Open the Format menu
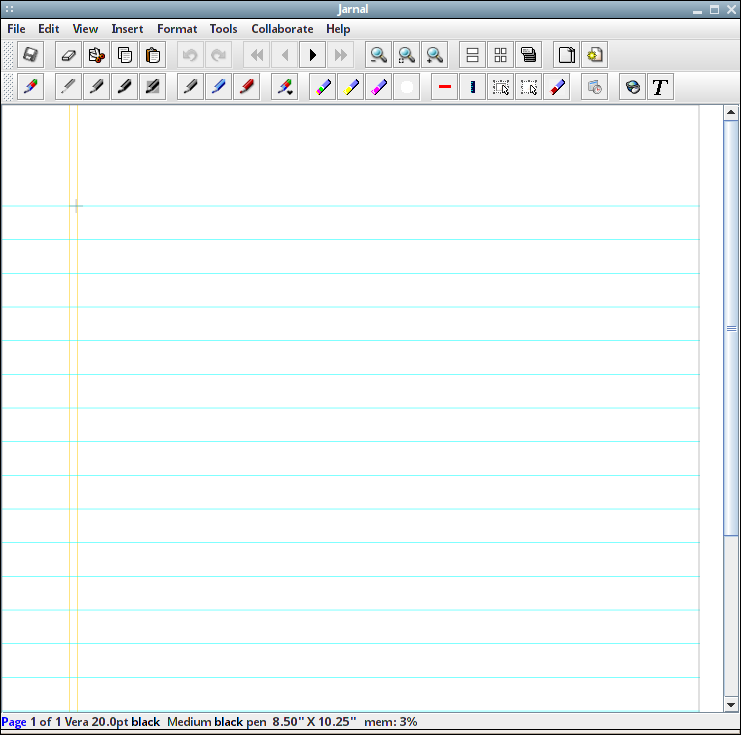Screen dimensions: 741x735 177,29
